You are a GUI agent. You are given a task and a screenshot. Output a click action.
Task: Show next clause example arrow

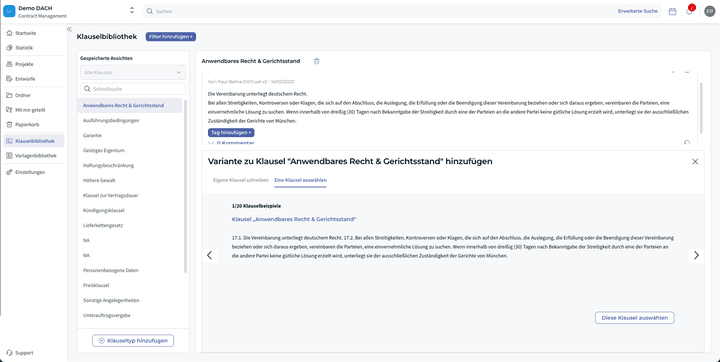696,255
